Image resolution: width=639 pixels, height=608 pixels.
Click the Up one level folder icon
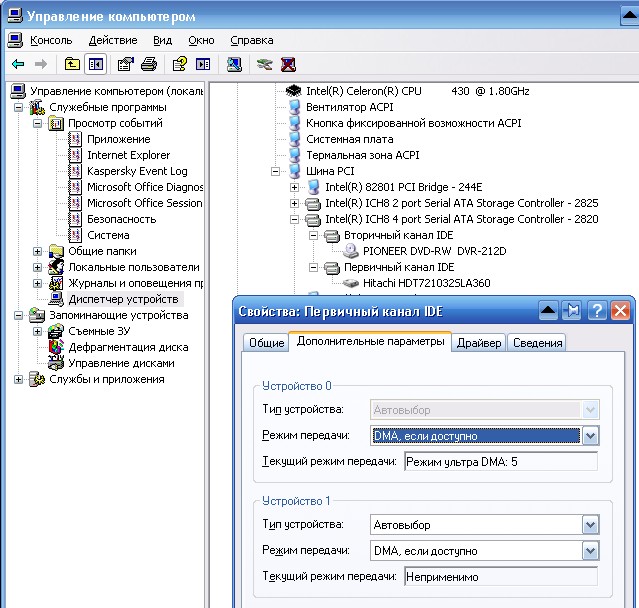pyautogui.click(x=72, y=64)
